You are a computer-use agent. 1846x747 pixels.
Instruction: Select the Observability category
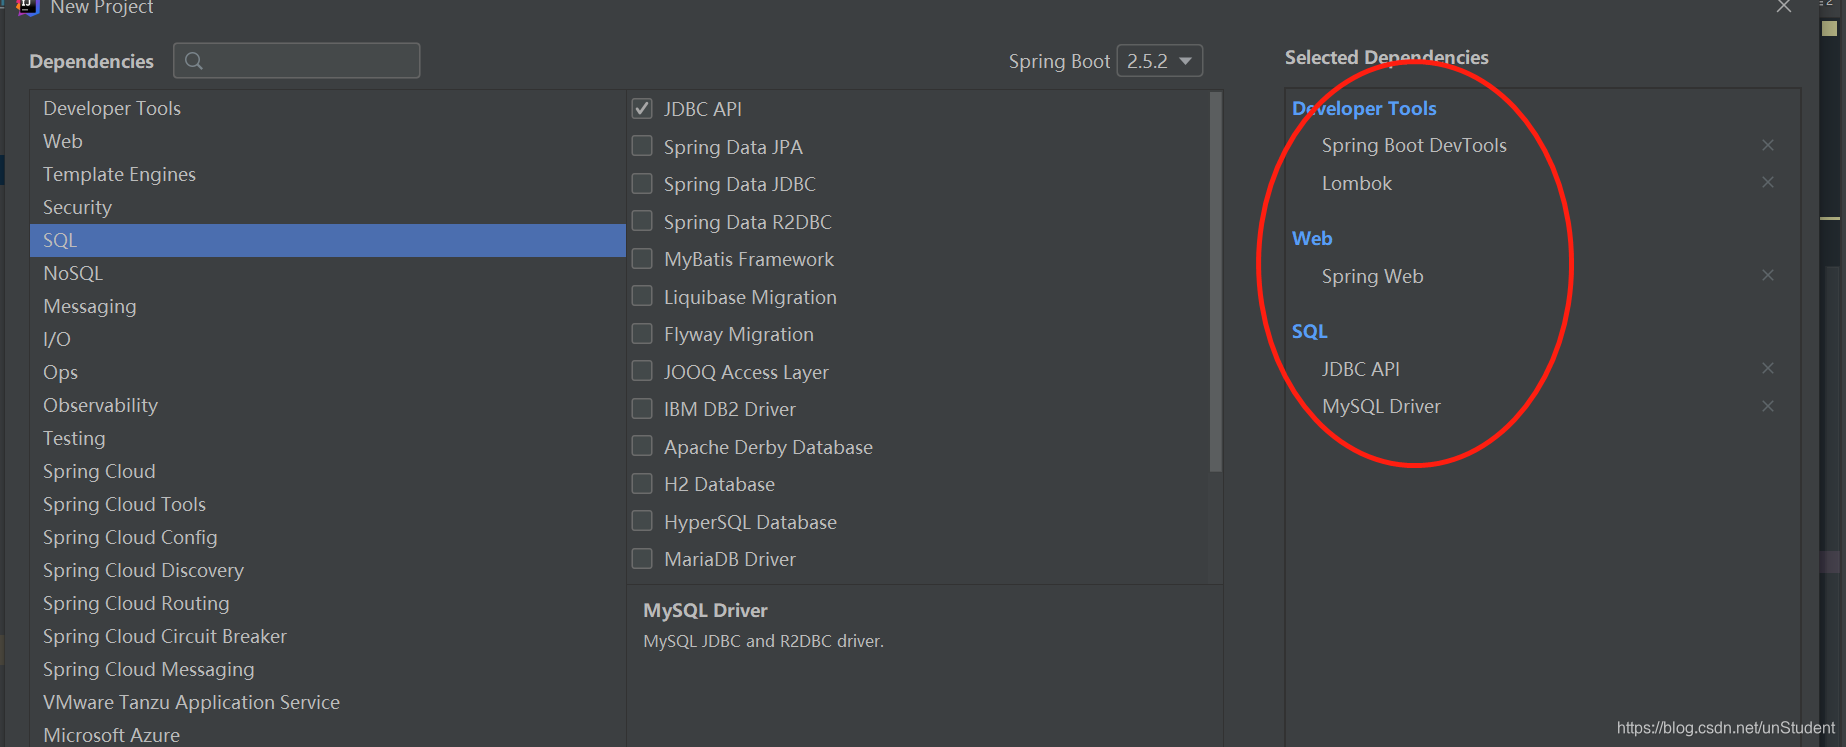328,405
